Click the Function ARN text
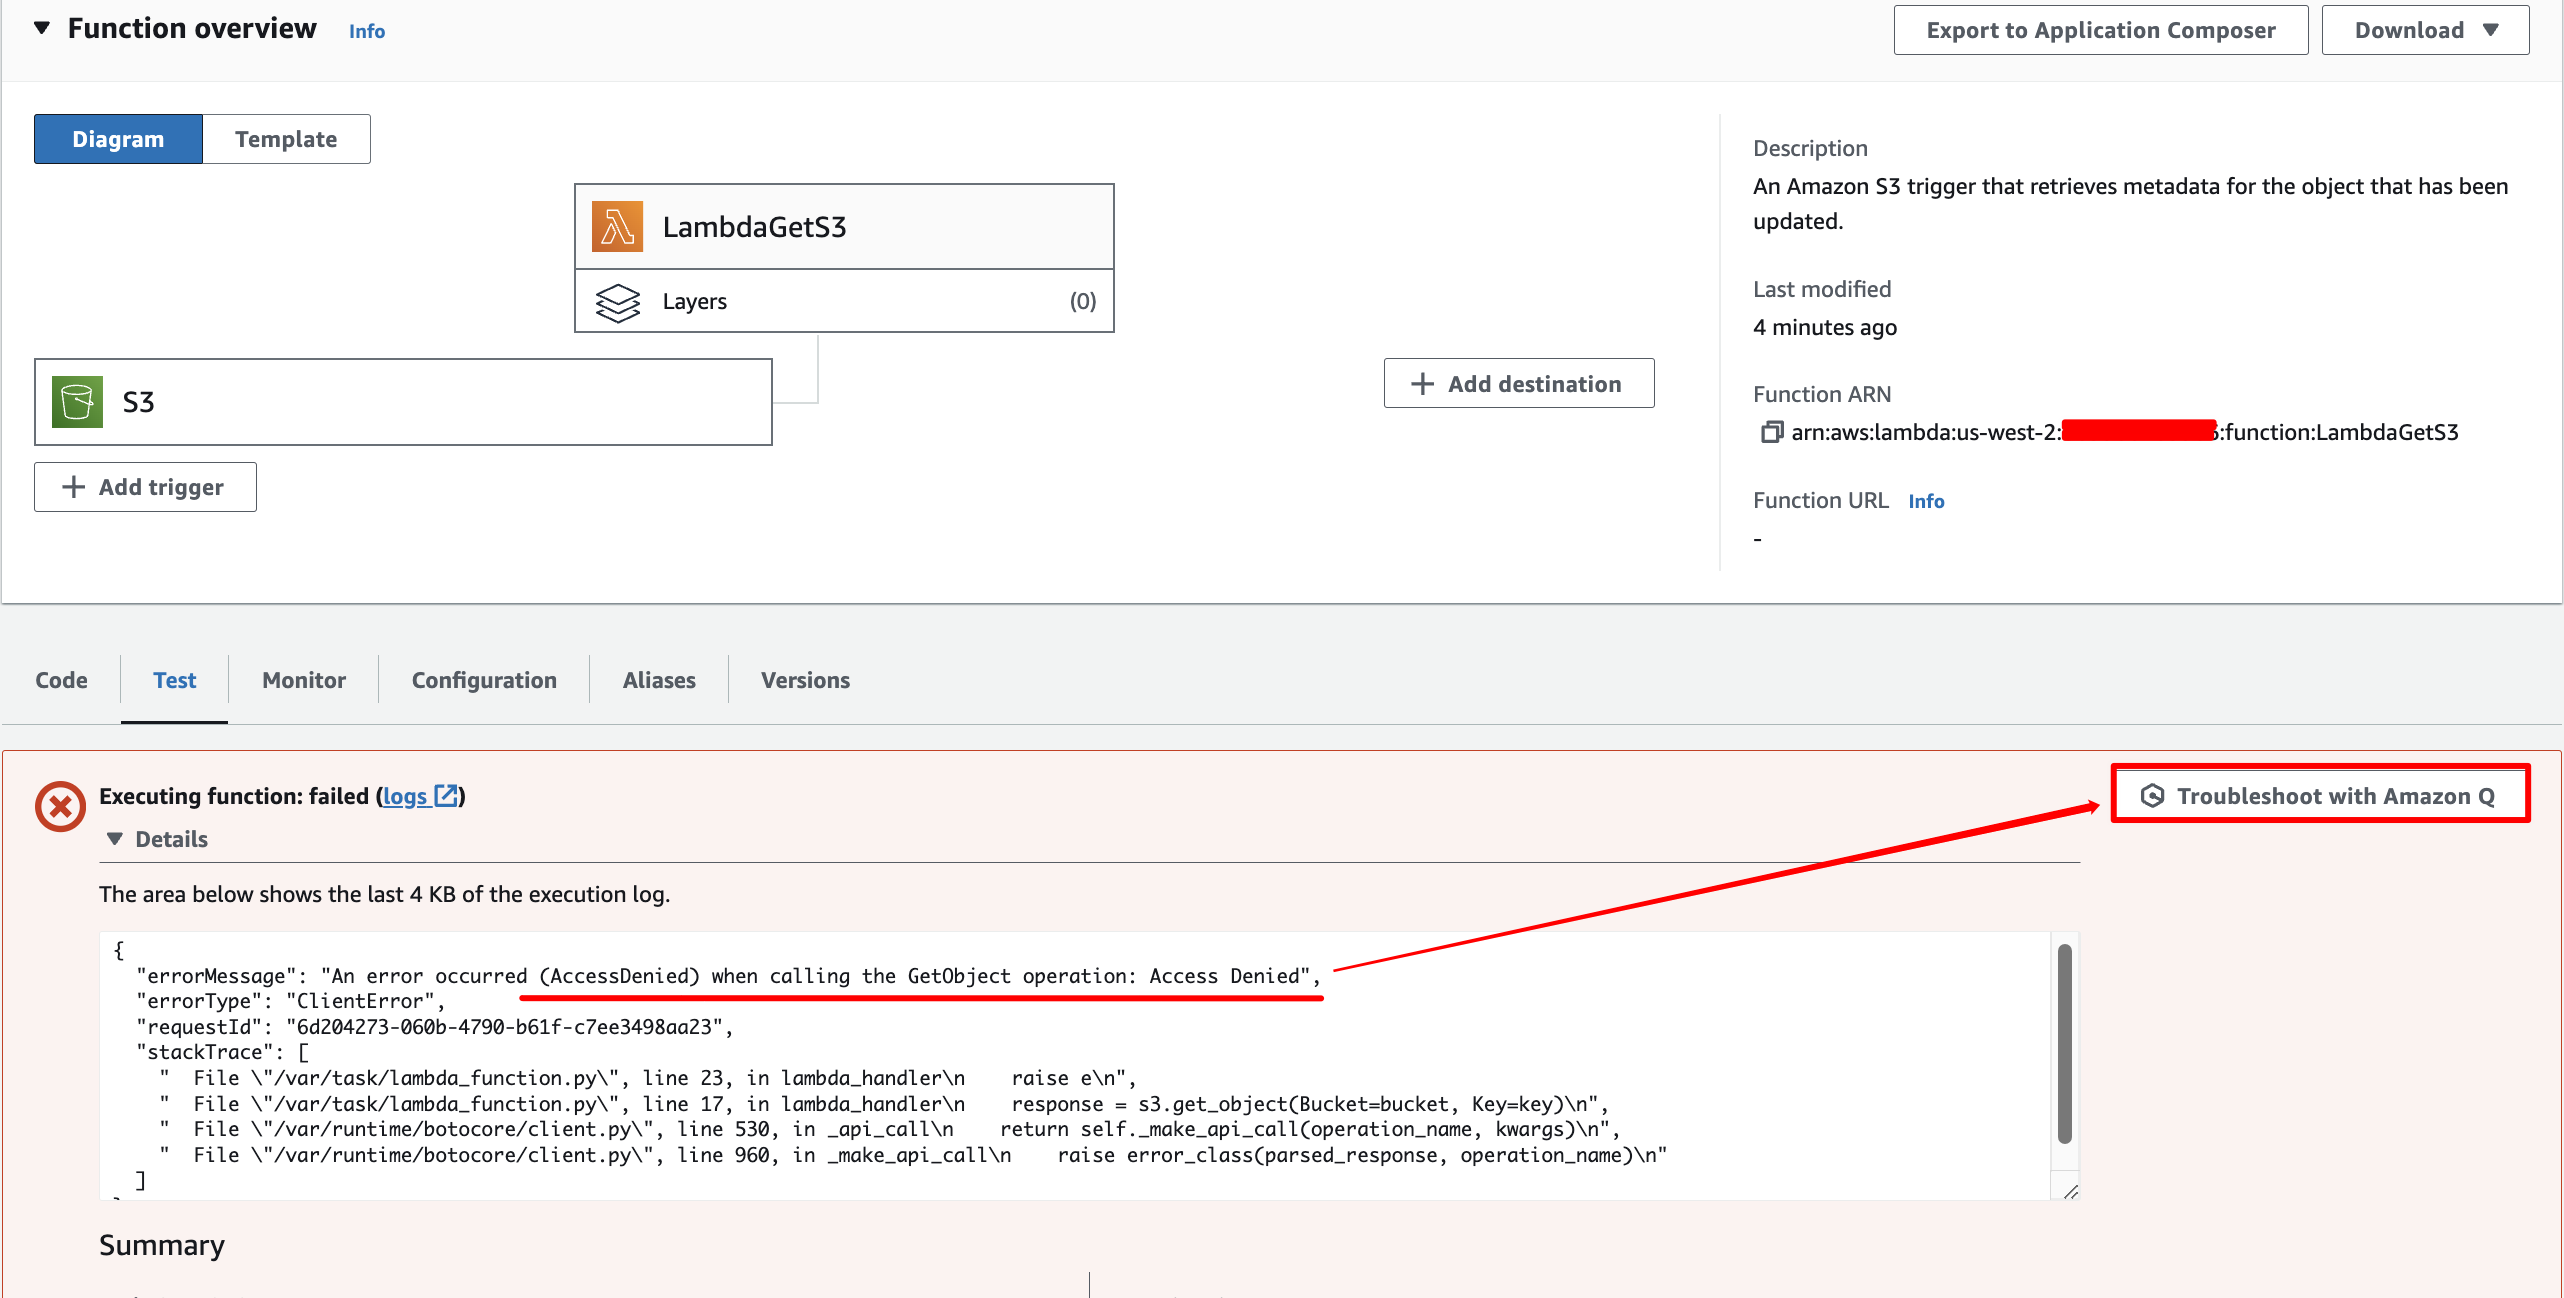The height and width of the screenshot is (1298, 2564). (2124, 432)
